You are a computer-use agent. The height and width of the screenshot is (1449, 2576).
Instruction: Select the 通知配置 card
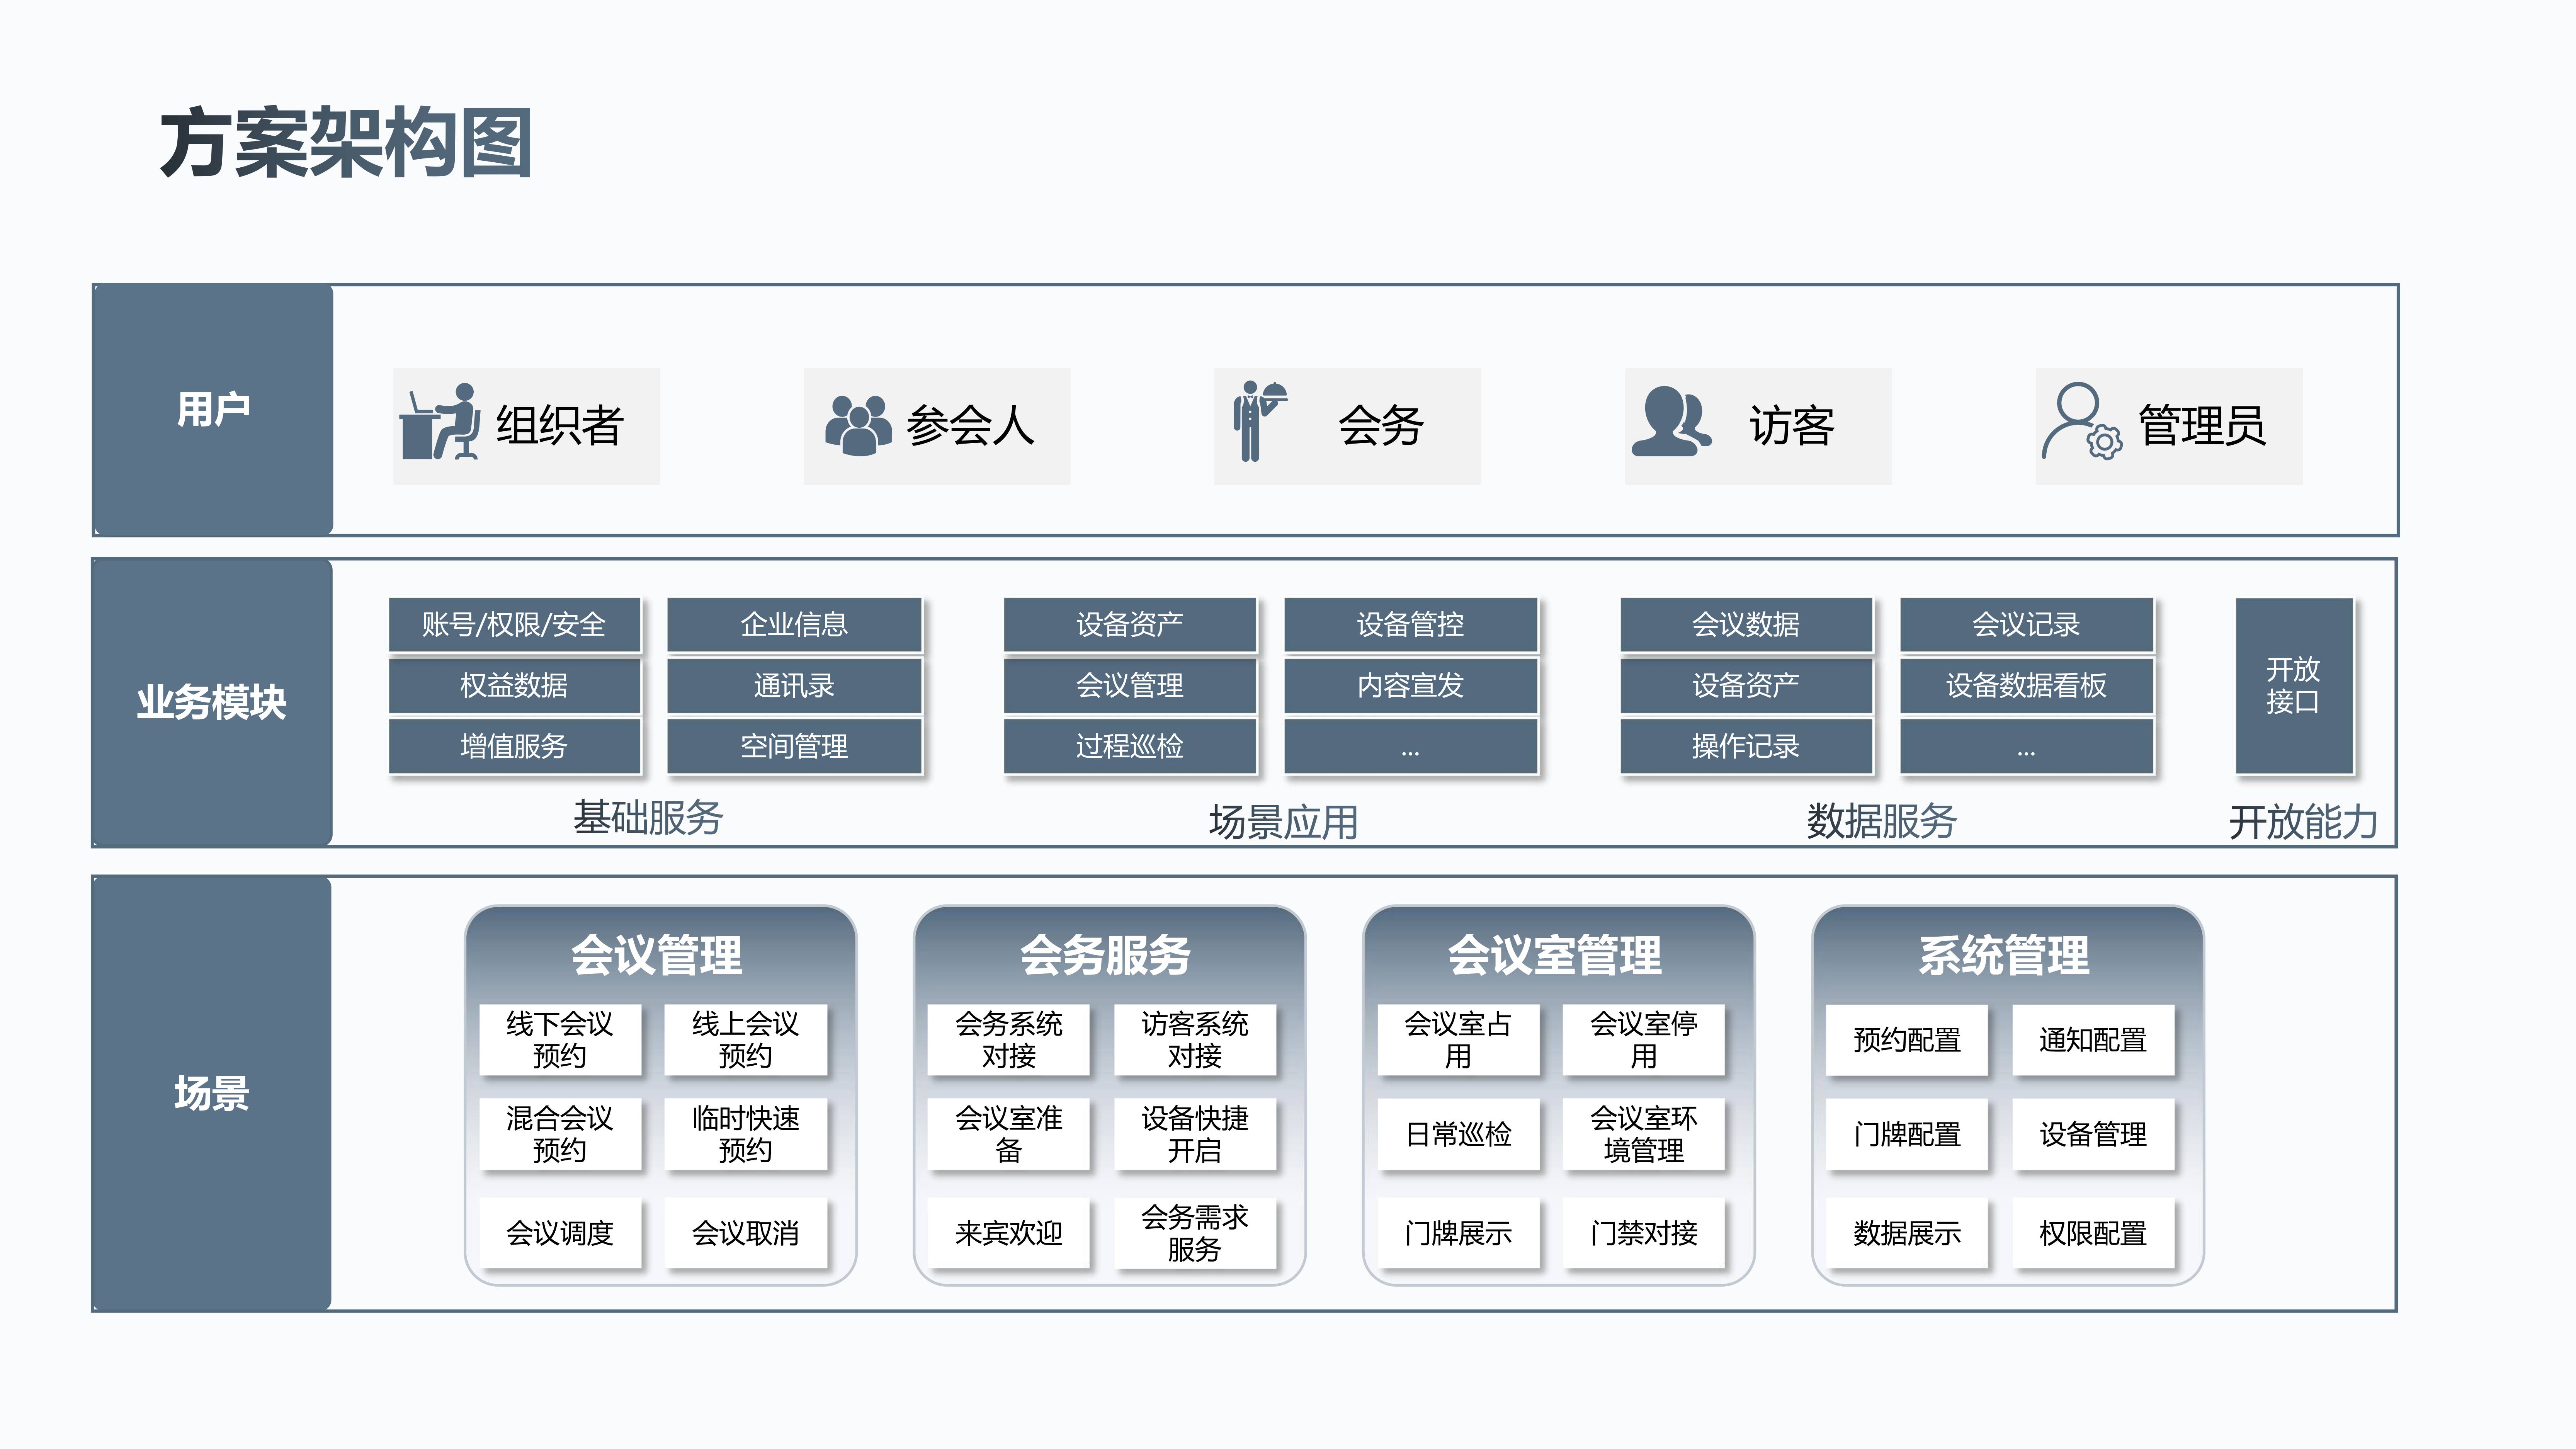click(x=2093, y=1040)
